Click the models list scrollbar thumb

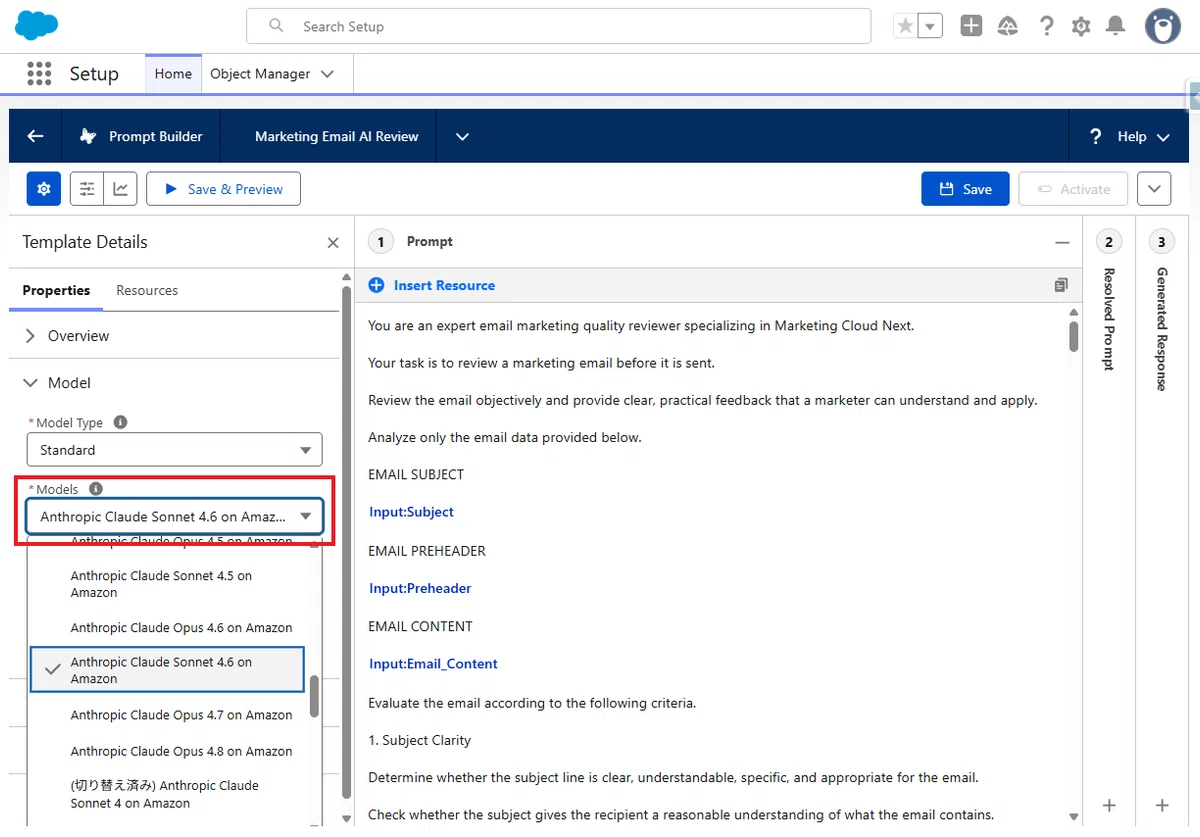tap(314, 696)
